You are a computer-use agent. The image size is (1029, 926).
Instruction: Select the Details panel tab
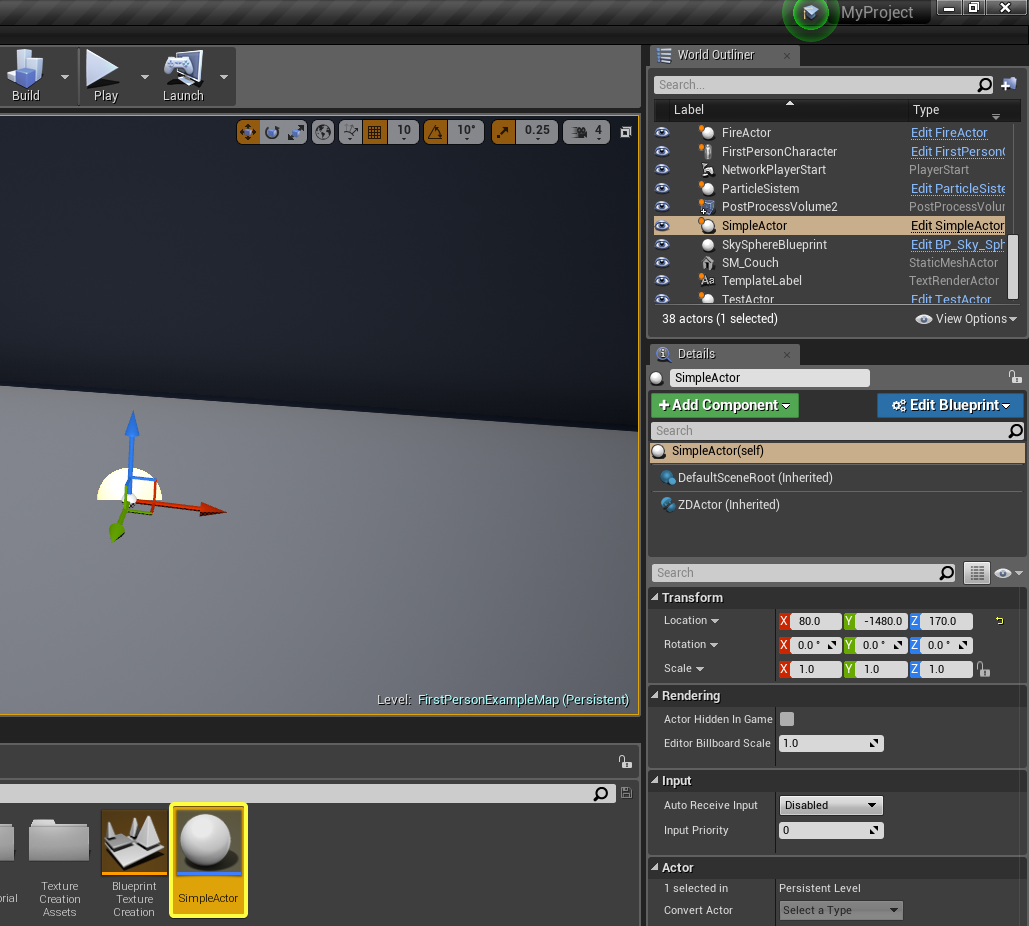[x=696, y=354]
